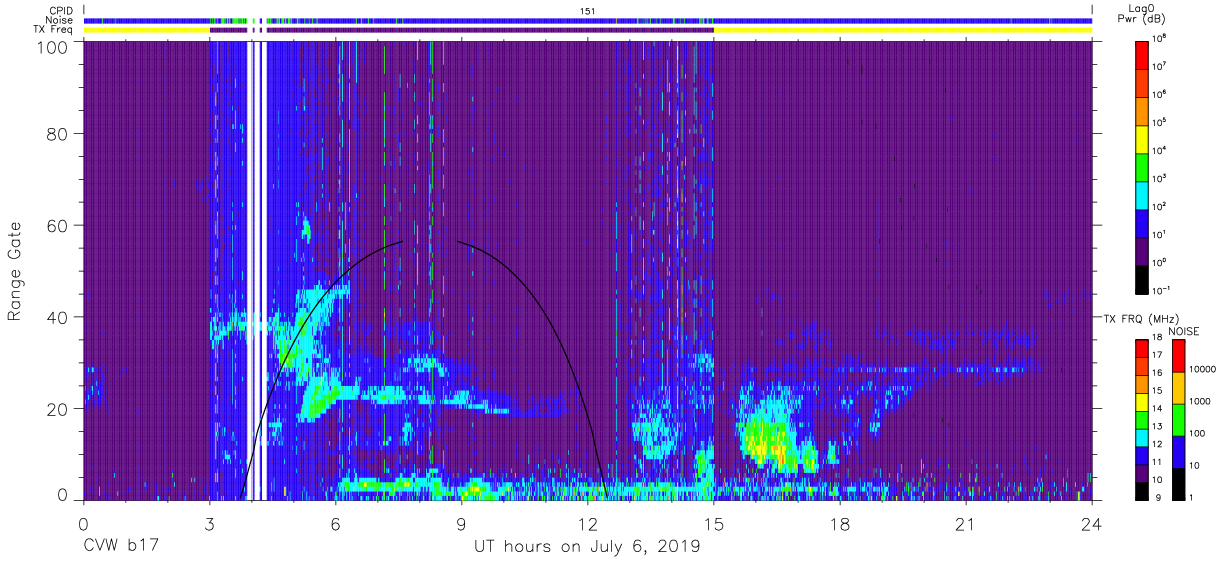The image size is (1228, 567).
Task: Click the y-axis tick label "60"
Action: (57, 225)
